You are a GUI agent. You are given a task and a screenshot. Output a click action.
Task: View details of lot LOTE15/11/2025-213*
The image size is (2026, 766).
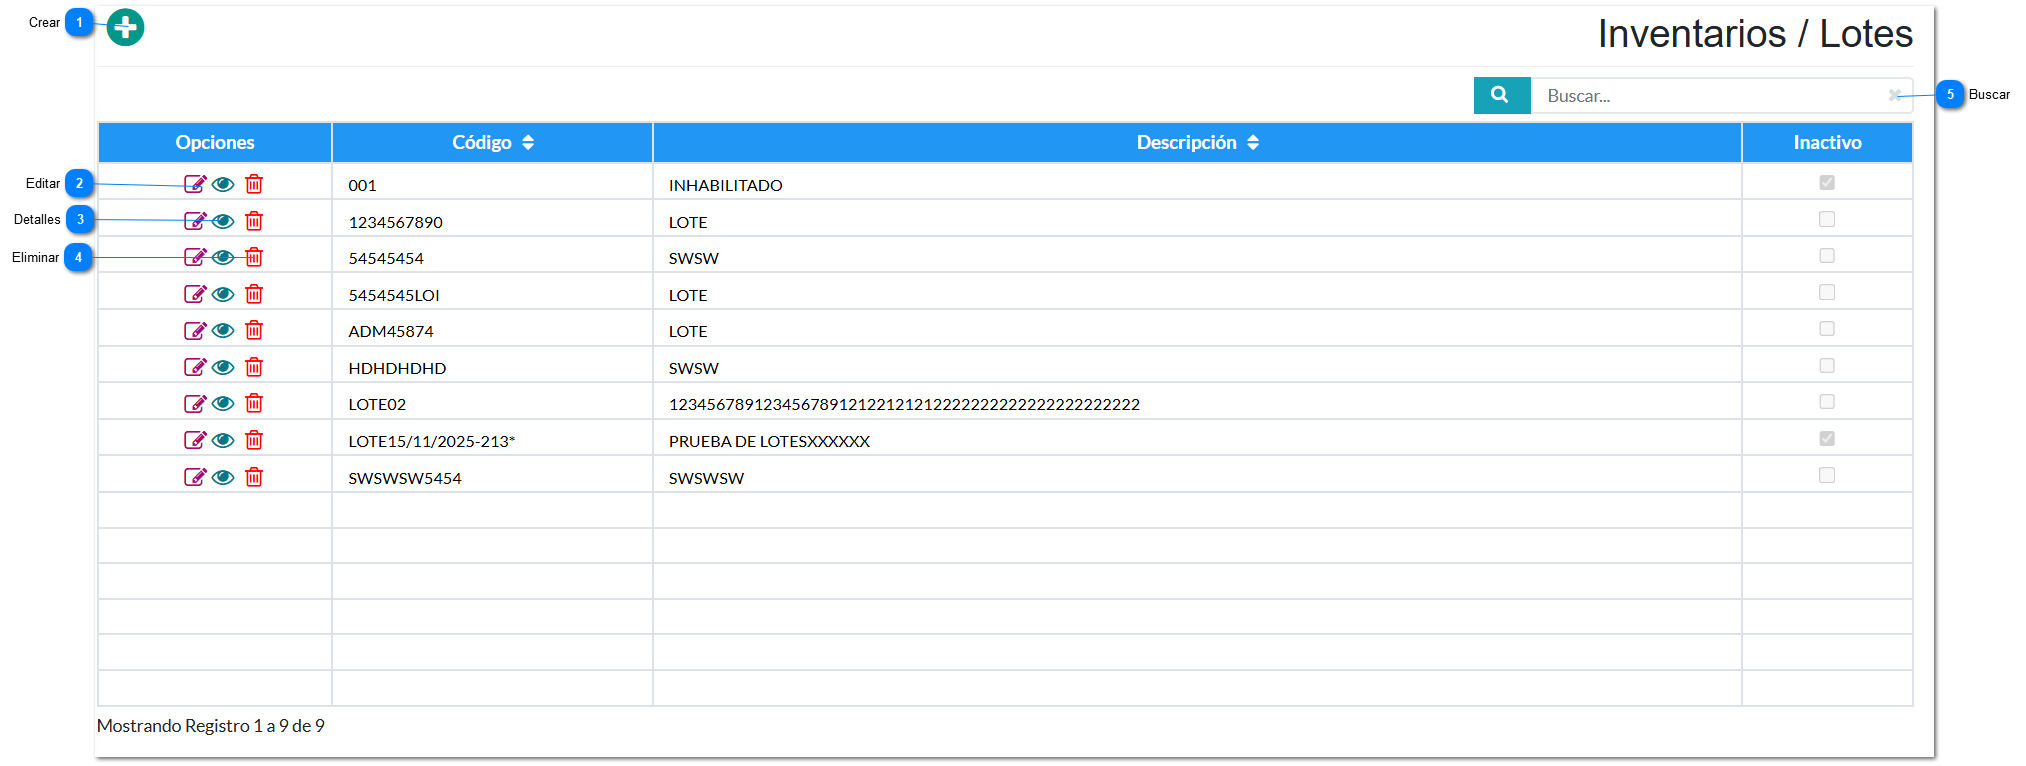pos(224,440)
